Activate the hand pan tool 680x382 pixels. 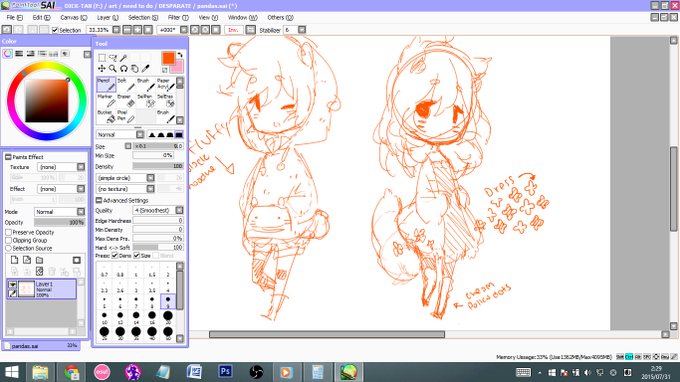(134, 69)
